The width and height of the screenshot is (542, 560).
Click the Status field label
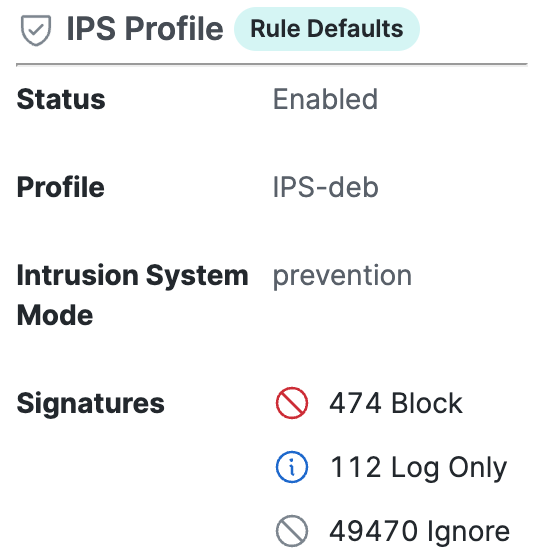(61, 99)
